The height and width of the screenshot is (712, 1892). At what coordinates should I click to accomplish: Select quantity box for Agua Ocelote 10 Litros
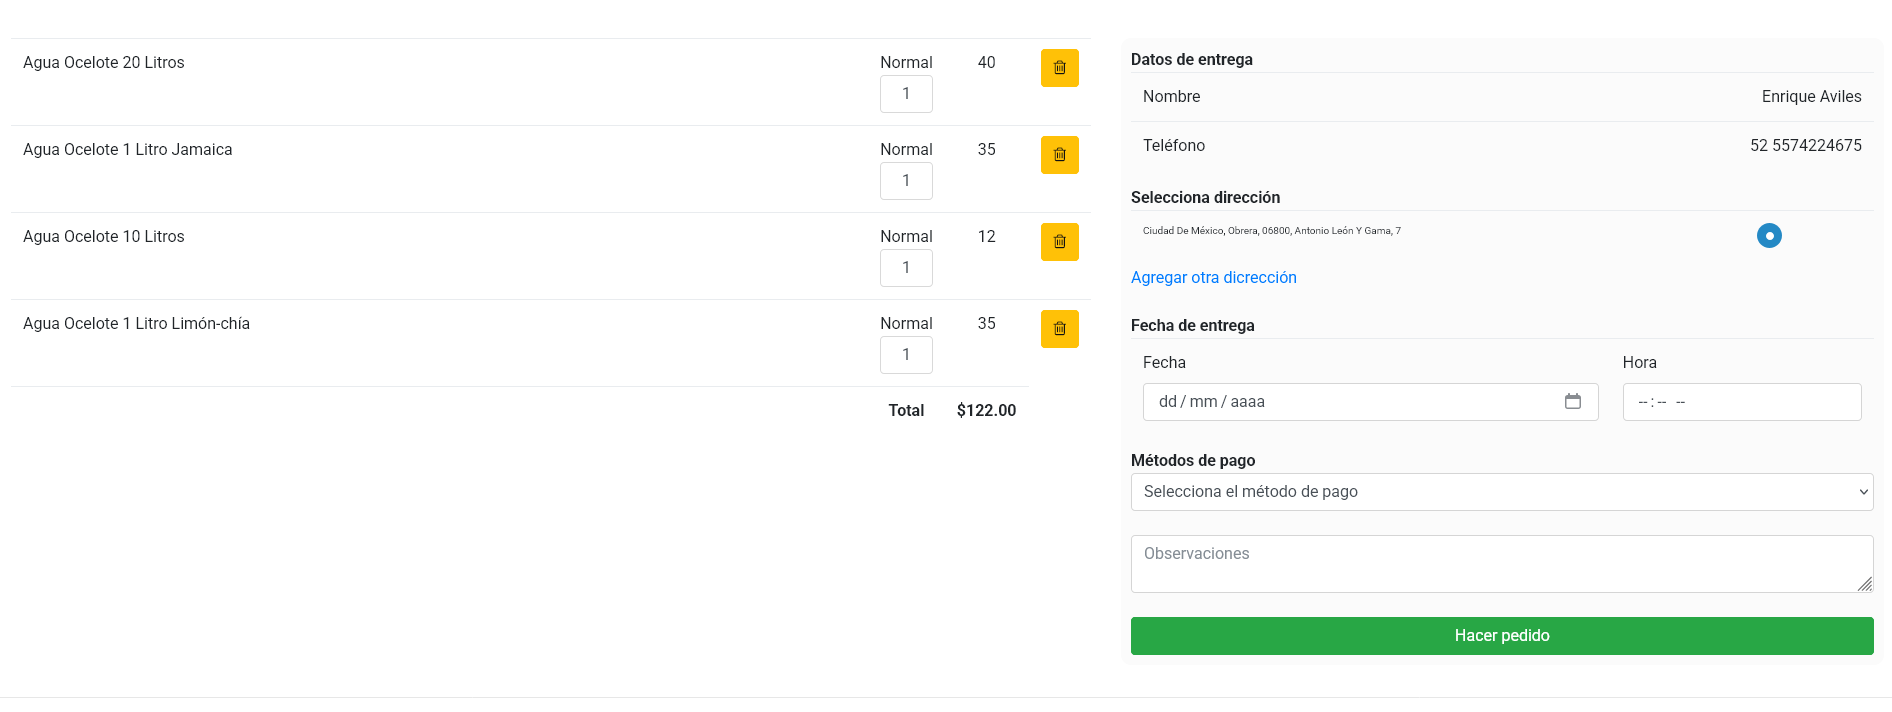906,268
